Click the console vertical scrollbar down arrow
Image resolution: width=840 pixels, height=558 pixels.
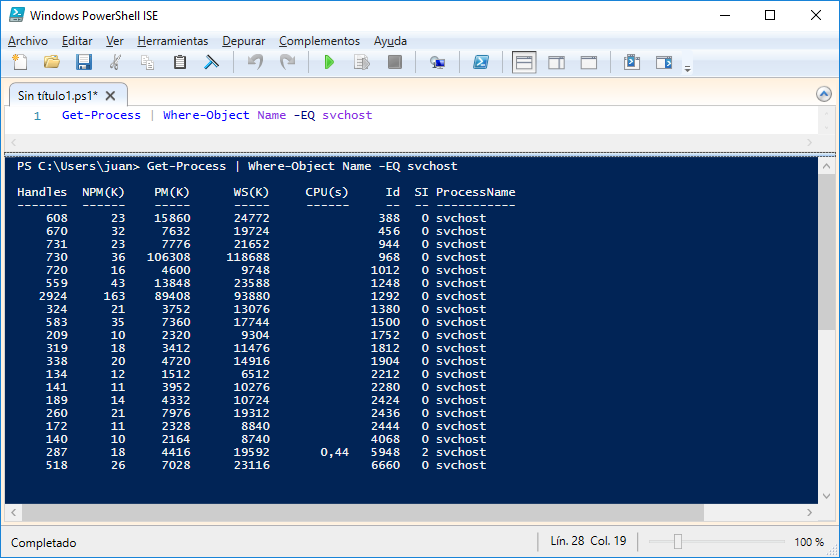(x=827, y=496)
